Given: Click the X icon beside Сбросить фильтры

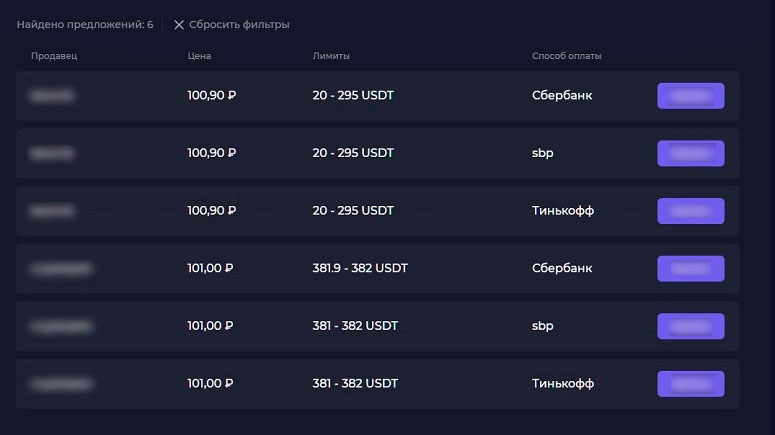Looking at the screenshot, I should [x=179, y=24].
